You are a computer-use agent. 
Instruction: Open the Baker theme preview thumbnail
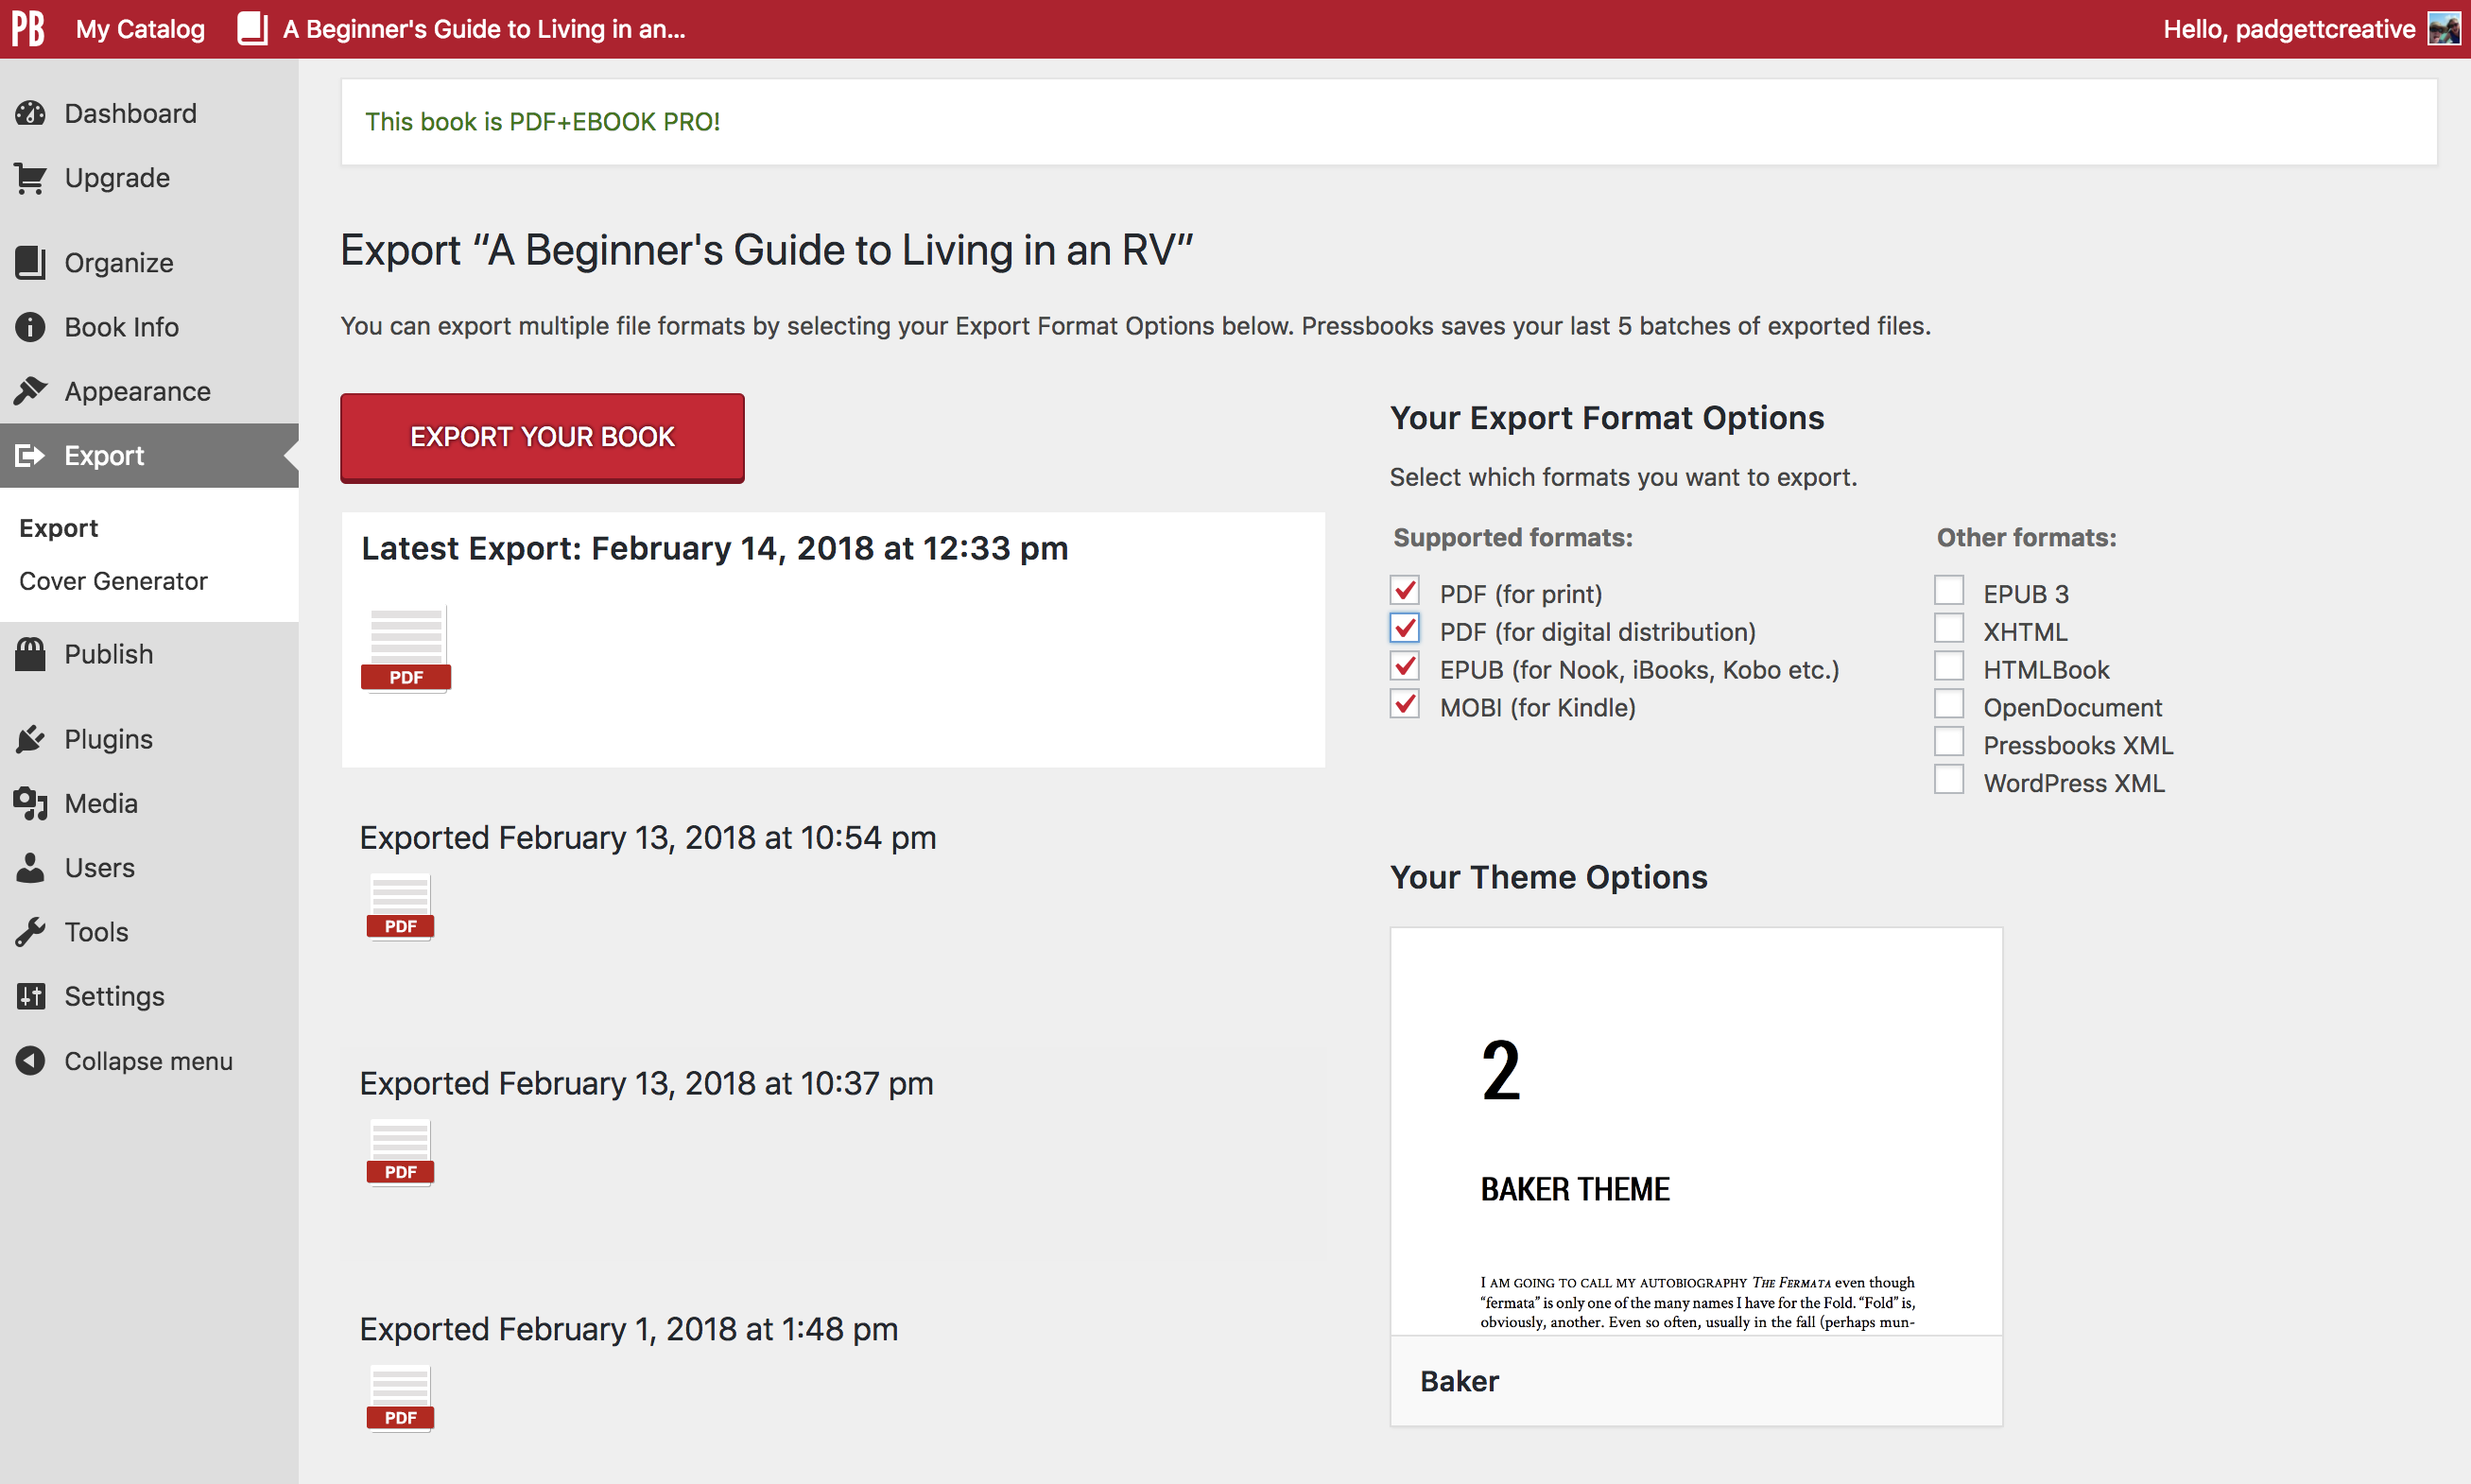(x=1696, y=1131)
